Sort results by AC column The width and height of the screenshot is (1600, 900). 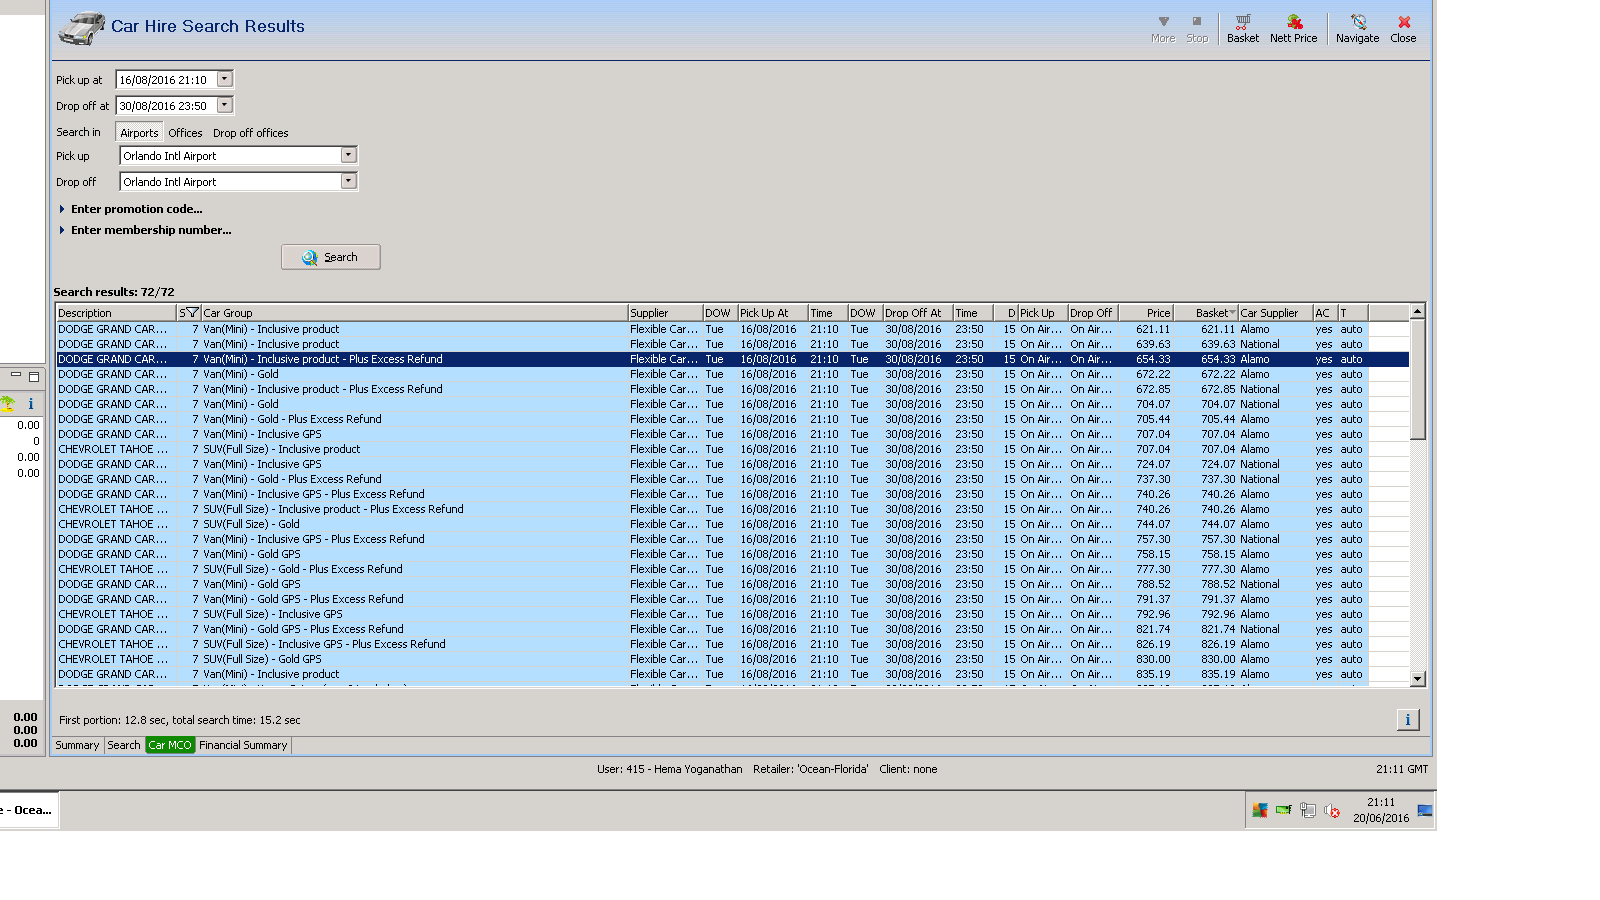coord(1325,313)
